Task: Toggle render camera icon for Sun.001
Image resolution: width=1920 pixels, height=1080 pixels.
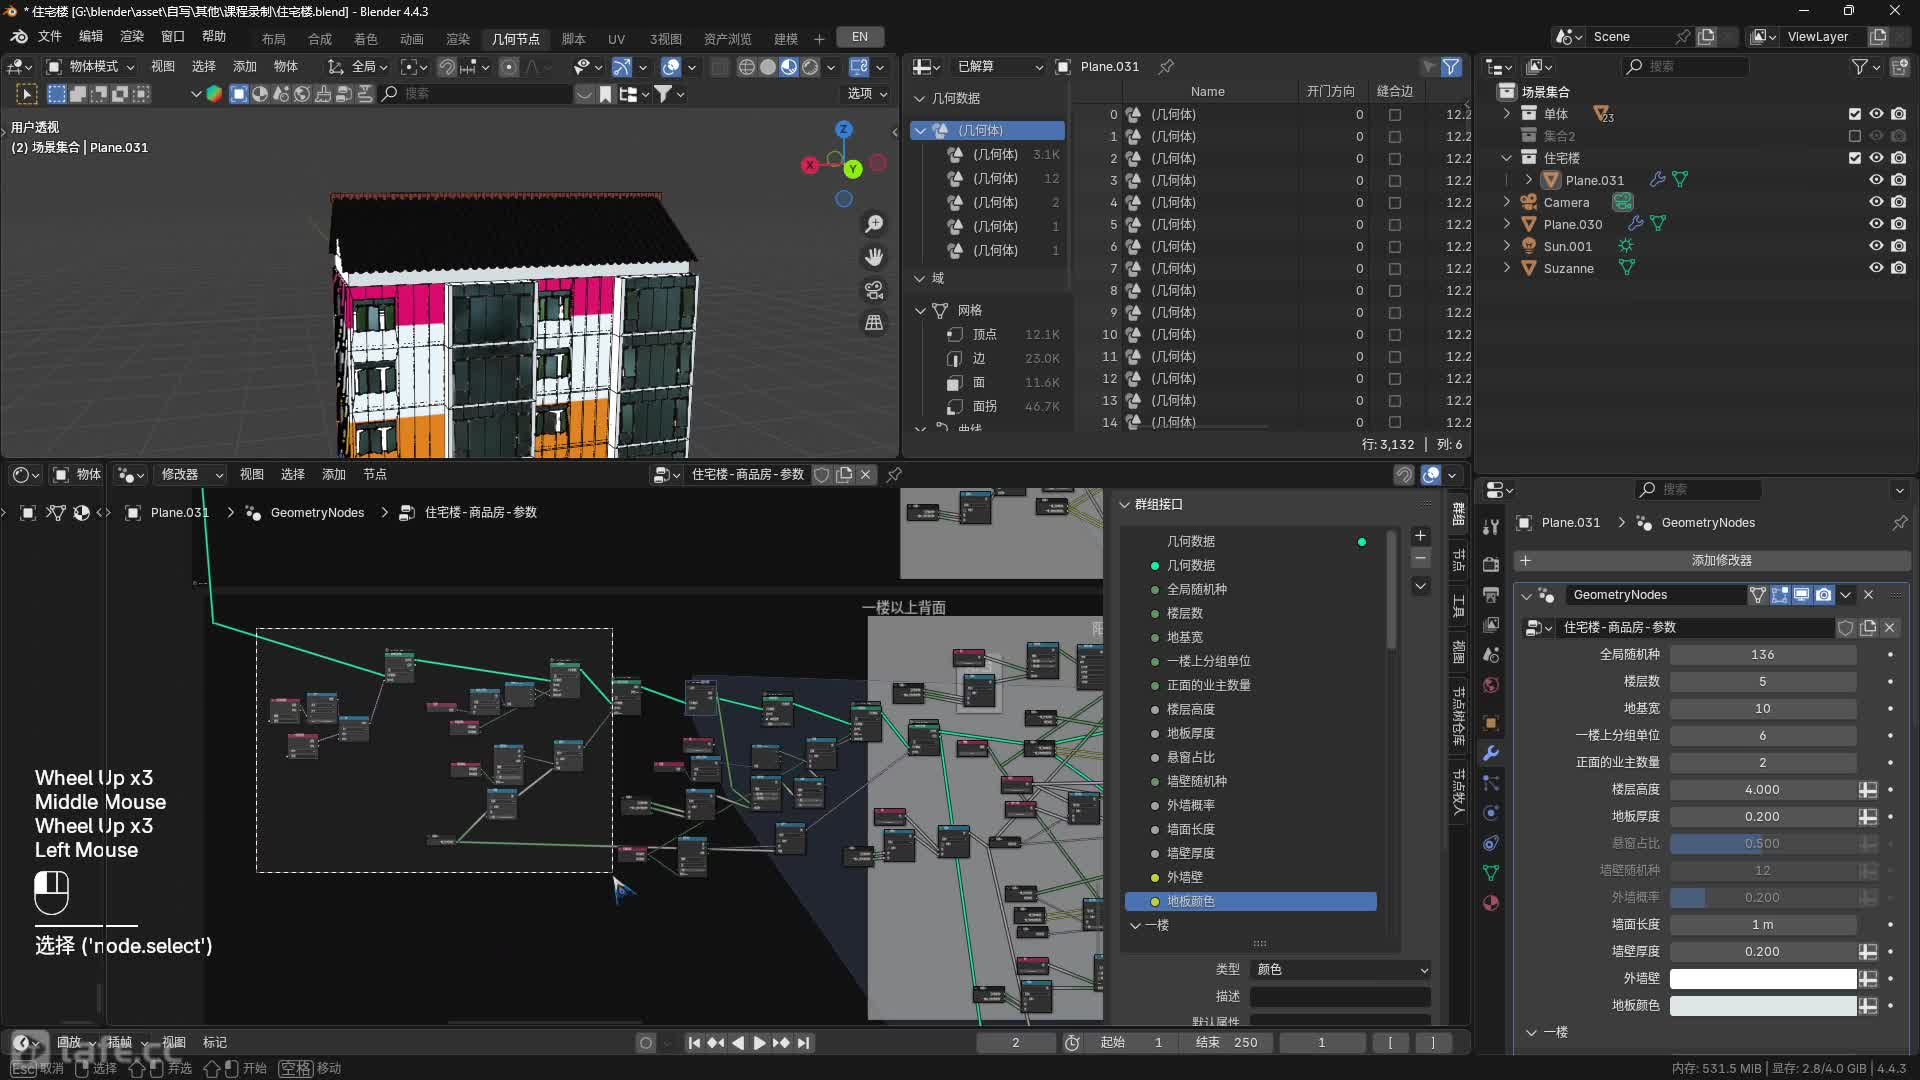Action: point(1898,246)
